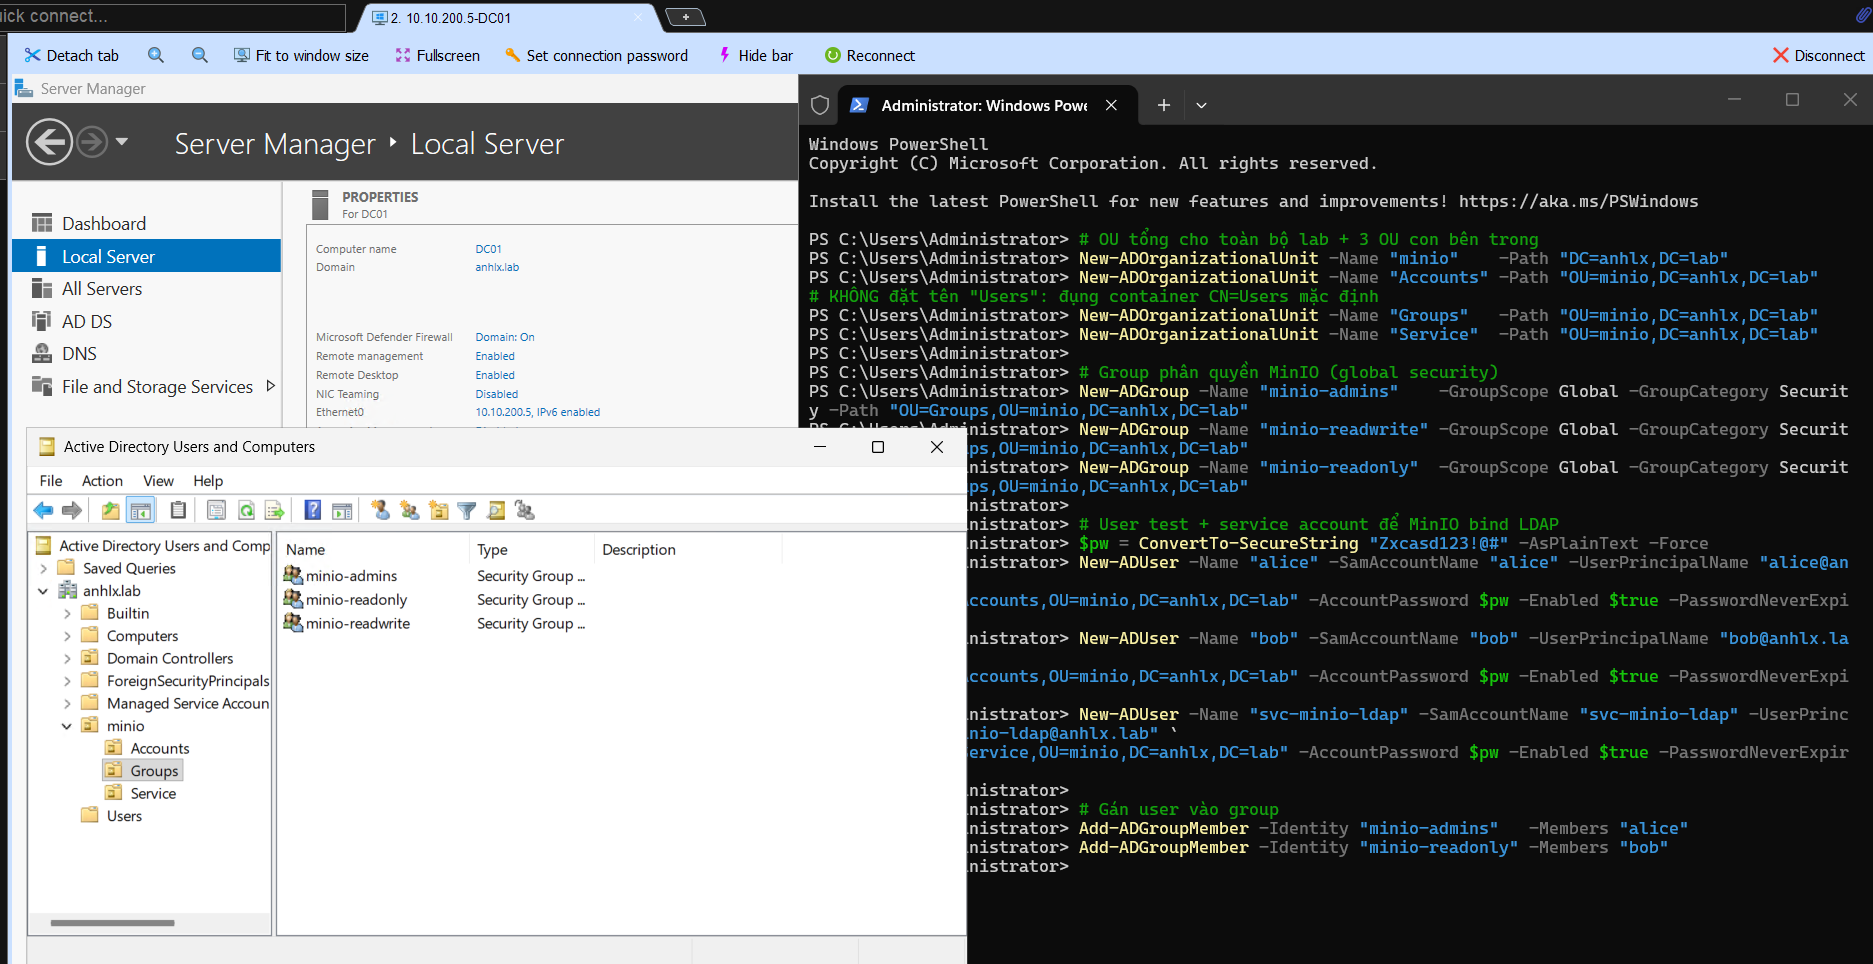Open new PowerShell tab with plus icon

tap(1164, 105)
